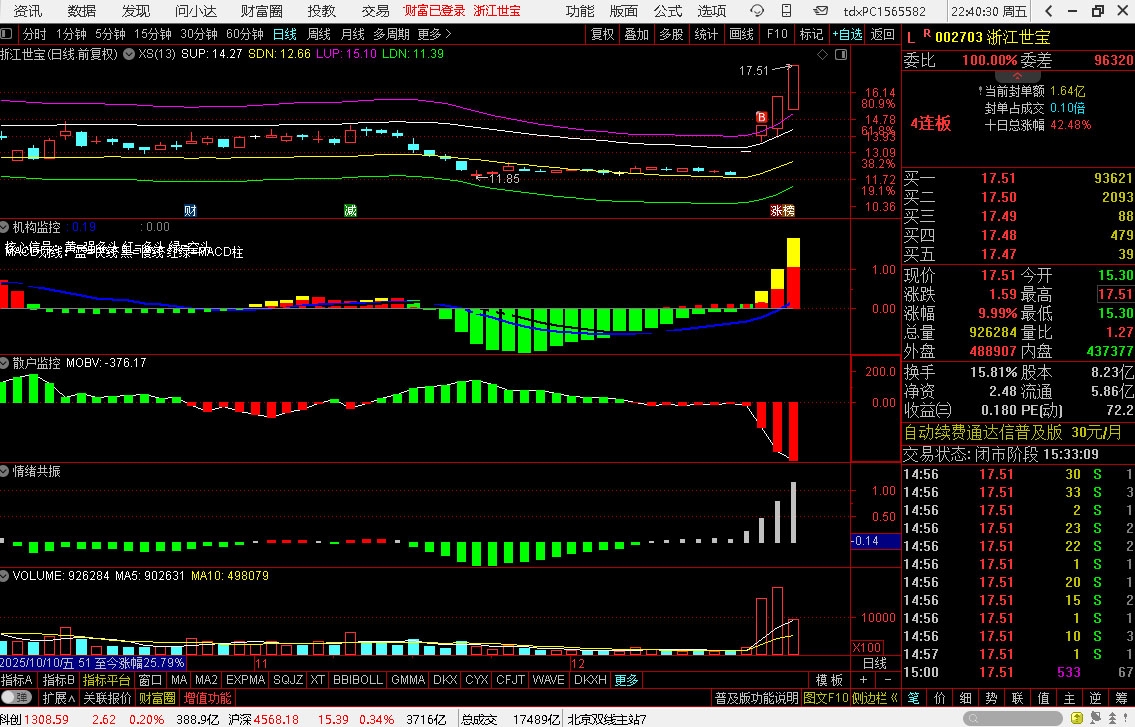1135x727 pixels.
Task: Switch to the 月线 chart period
Action: click(353, 34)
